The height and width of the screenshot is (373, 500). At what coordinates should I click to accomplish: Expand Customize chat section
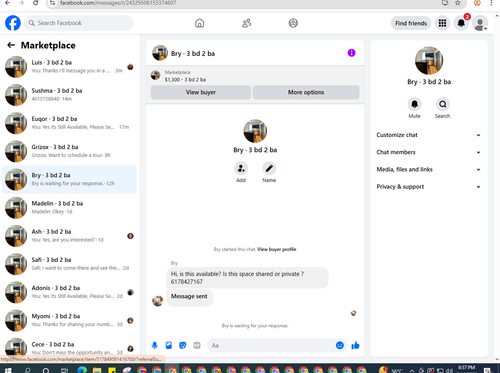[429, 135]
